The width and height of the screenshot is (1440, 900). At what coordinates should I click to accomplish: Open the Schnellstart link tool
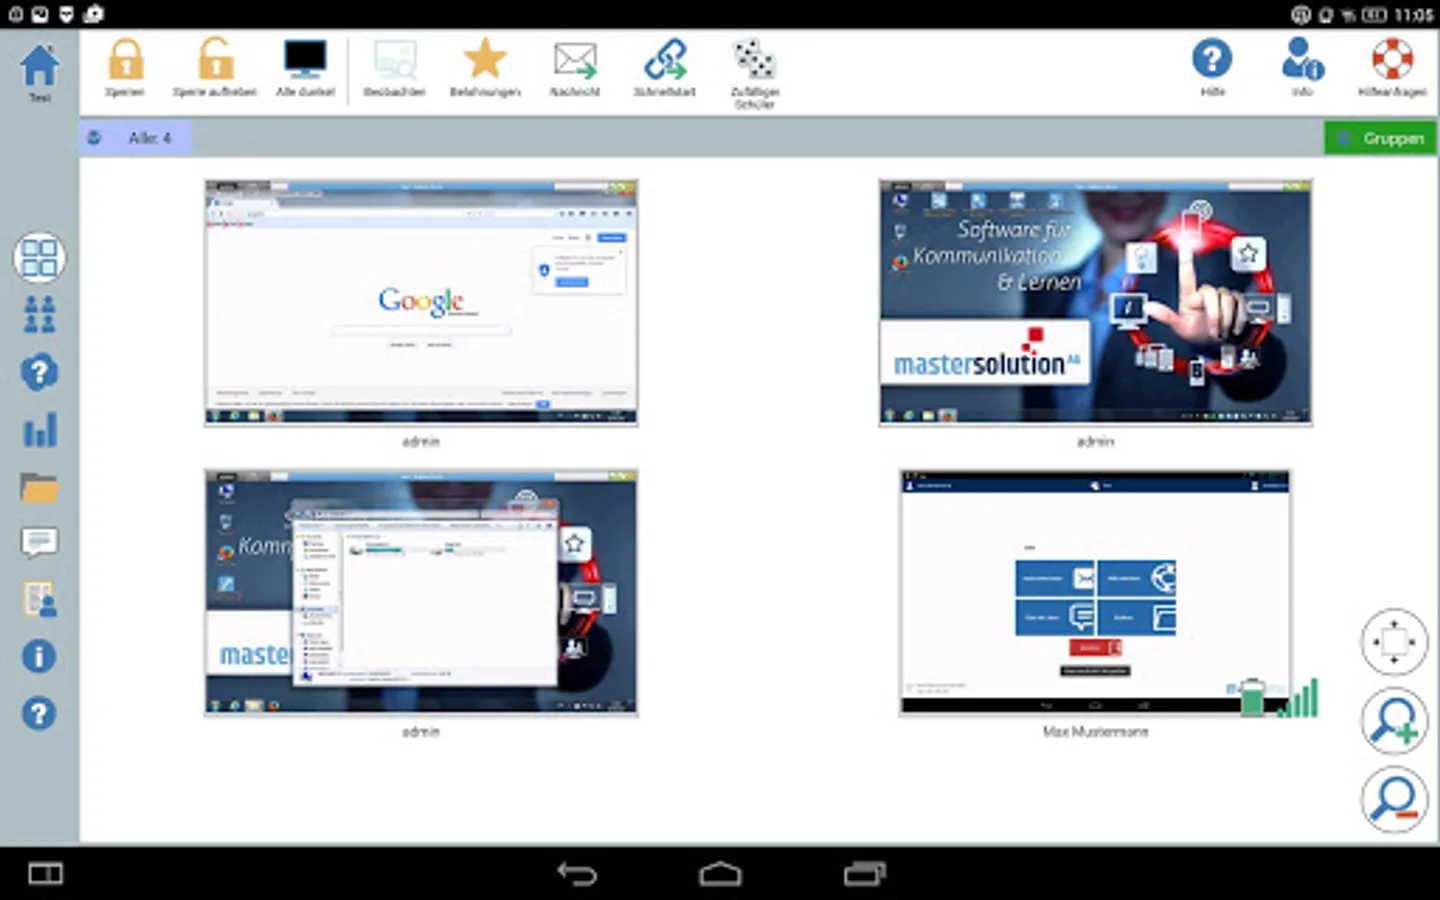(665, 67)
